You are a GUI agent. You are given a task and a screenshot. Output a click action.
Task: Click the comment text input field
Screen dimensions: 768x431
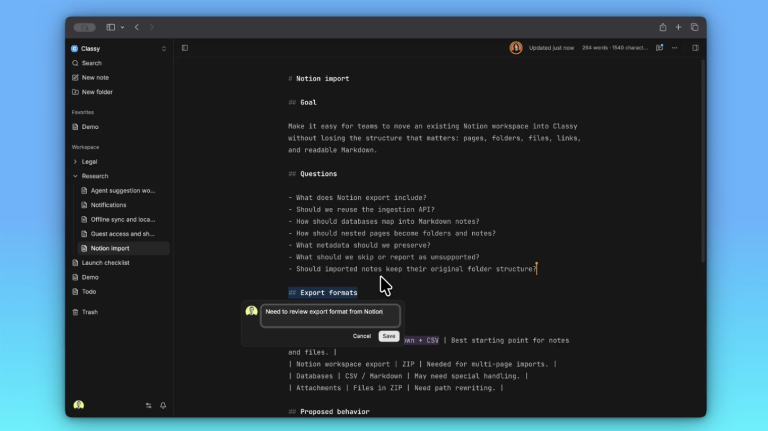point(330,316)
